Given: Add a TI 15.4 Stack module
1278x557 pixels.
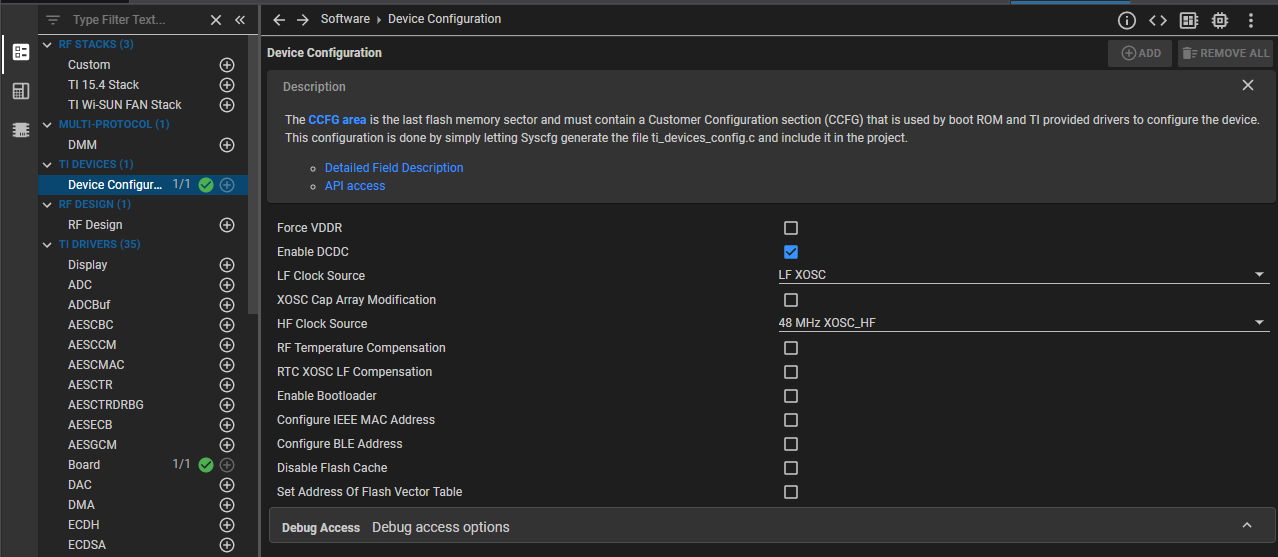Looking at the screenshot, I should (x=227, y=85).
